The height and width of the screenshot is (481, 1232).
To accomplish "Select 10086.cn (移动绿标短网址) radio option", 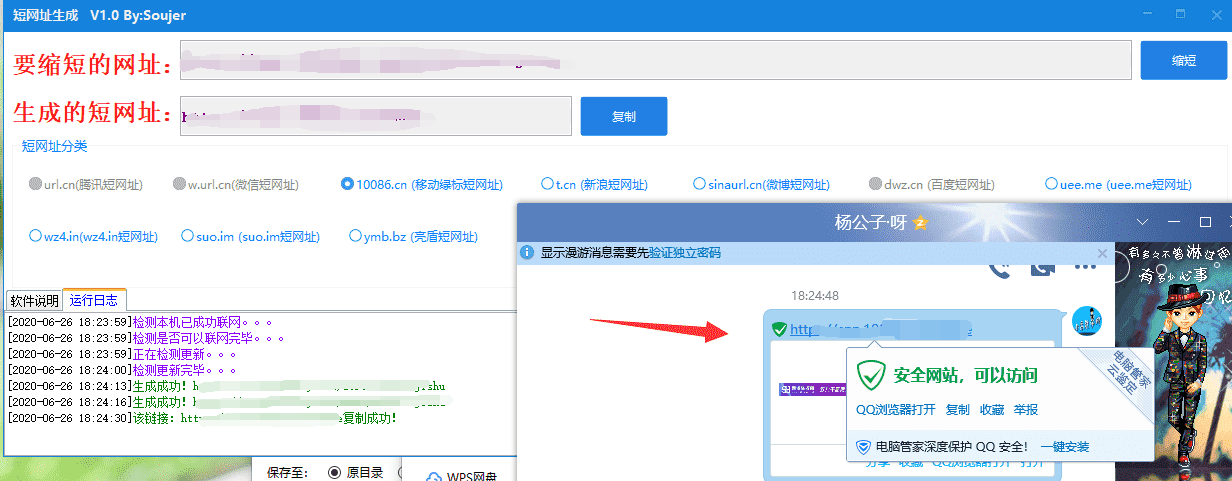I will pyautogui.click(x=422, y=184).
